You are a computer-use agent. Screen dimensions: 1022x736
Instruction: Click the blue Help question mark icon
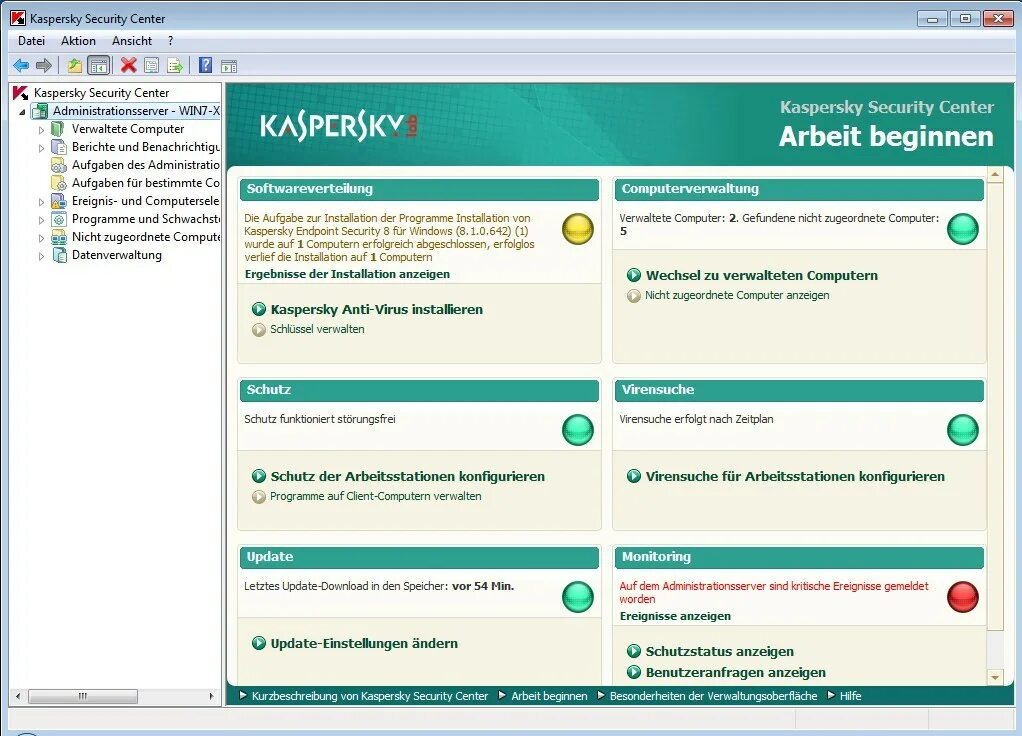[x=205, y=65]
